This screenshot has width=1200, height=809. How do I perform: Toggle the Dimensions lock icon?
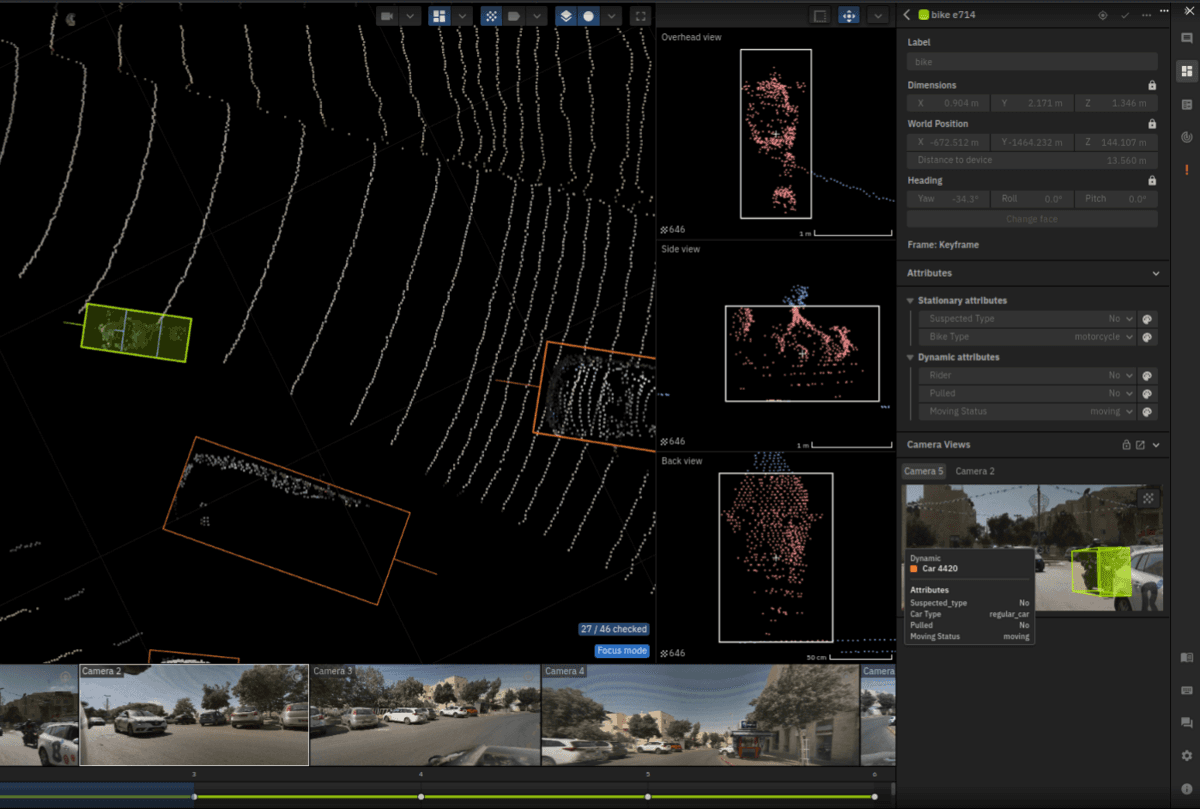coord(1152,86)
